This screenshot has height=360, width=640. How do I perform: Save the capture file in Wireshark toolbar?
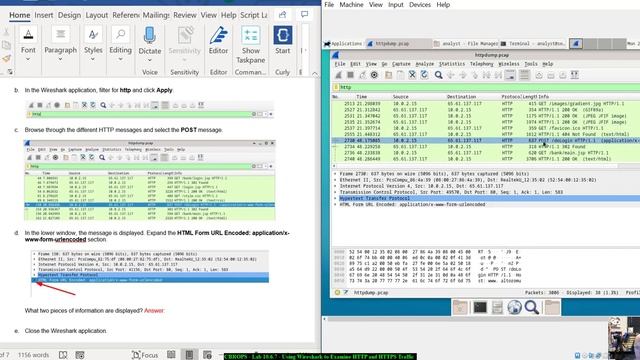click(x=400, y=75)
